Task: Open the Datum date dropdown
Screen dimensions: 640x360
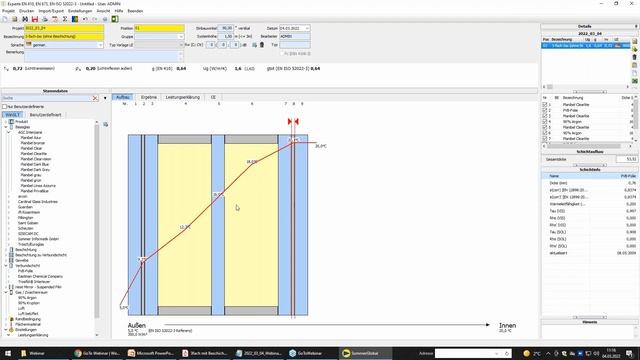Action: (x=307, y=28)
